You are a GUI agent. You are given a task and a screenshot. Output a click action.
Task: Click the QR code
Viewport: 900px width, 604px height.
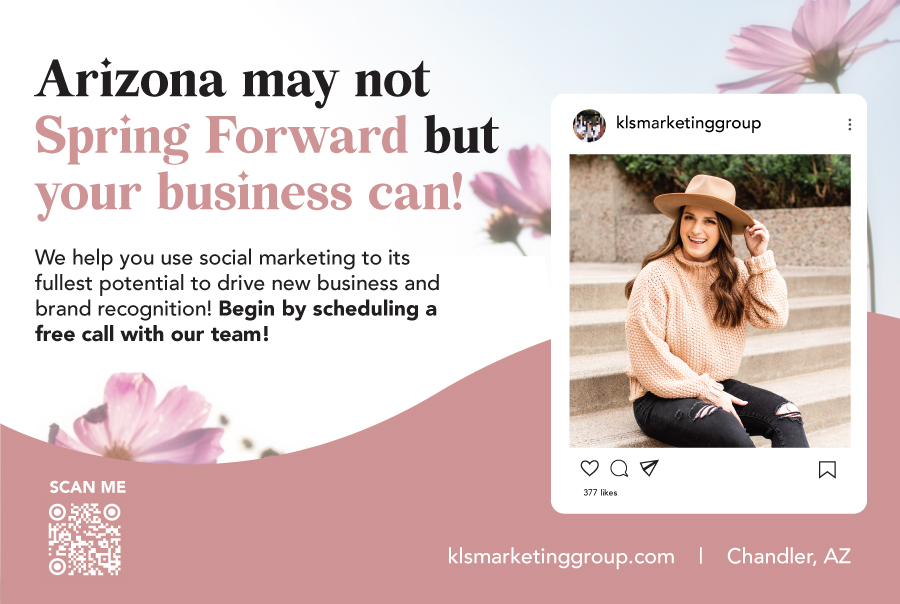(x=84, y=539)
